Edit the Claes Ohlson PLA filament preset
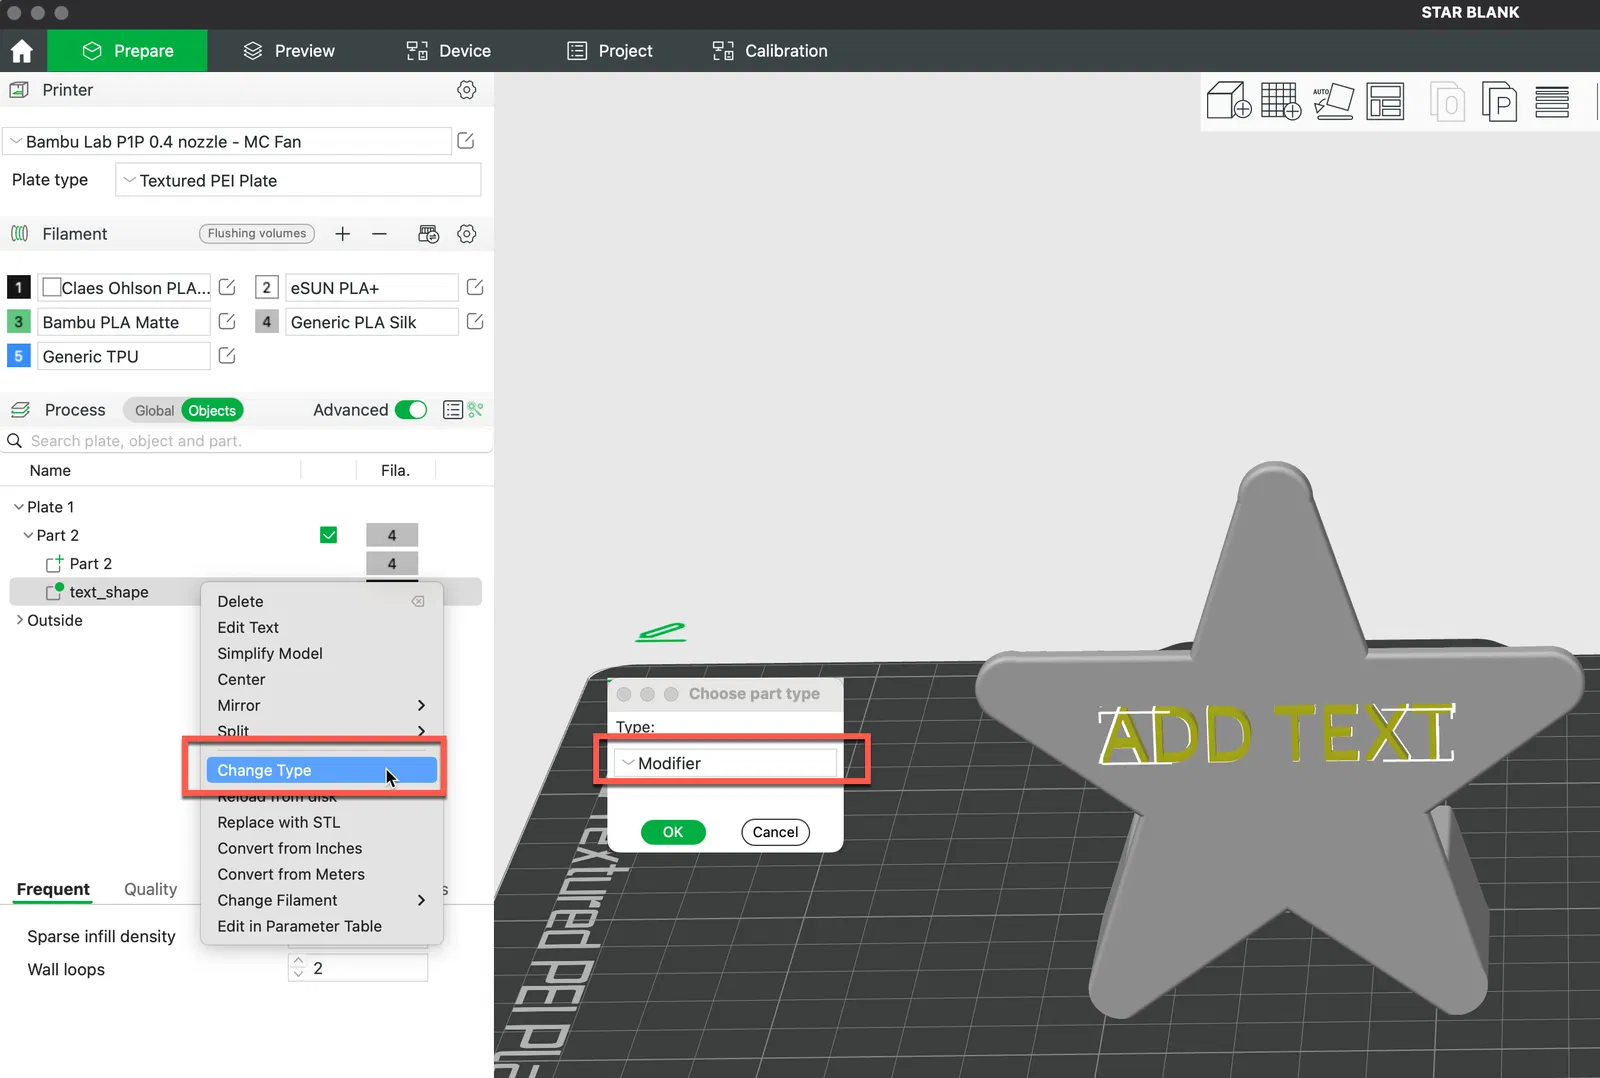Screen dimensions: 1600x1078 point(227,288)
